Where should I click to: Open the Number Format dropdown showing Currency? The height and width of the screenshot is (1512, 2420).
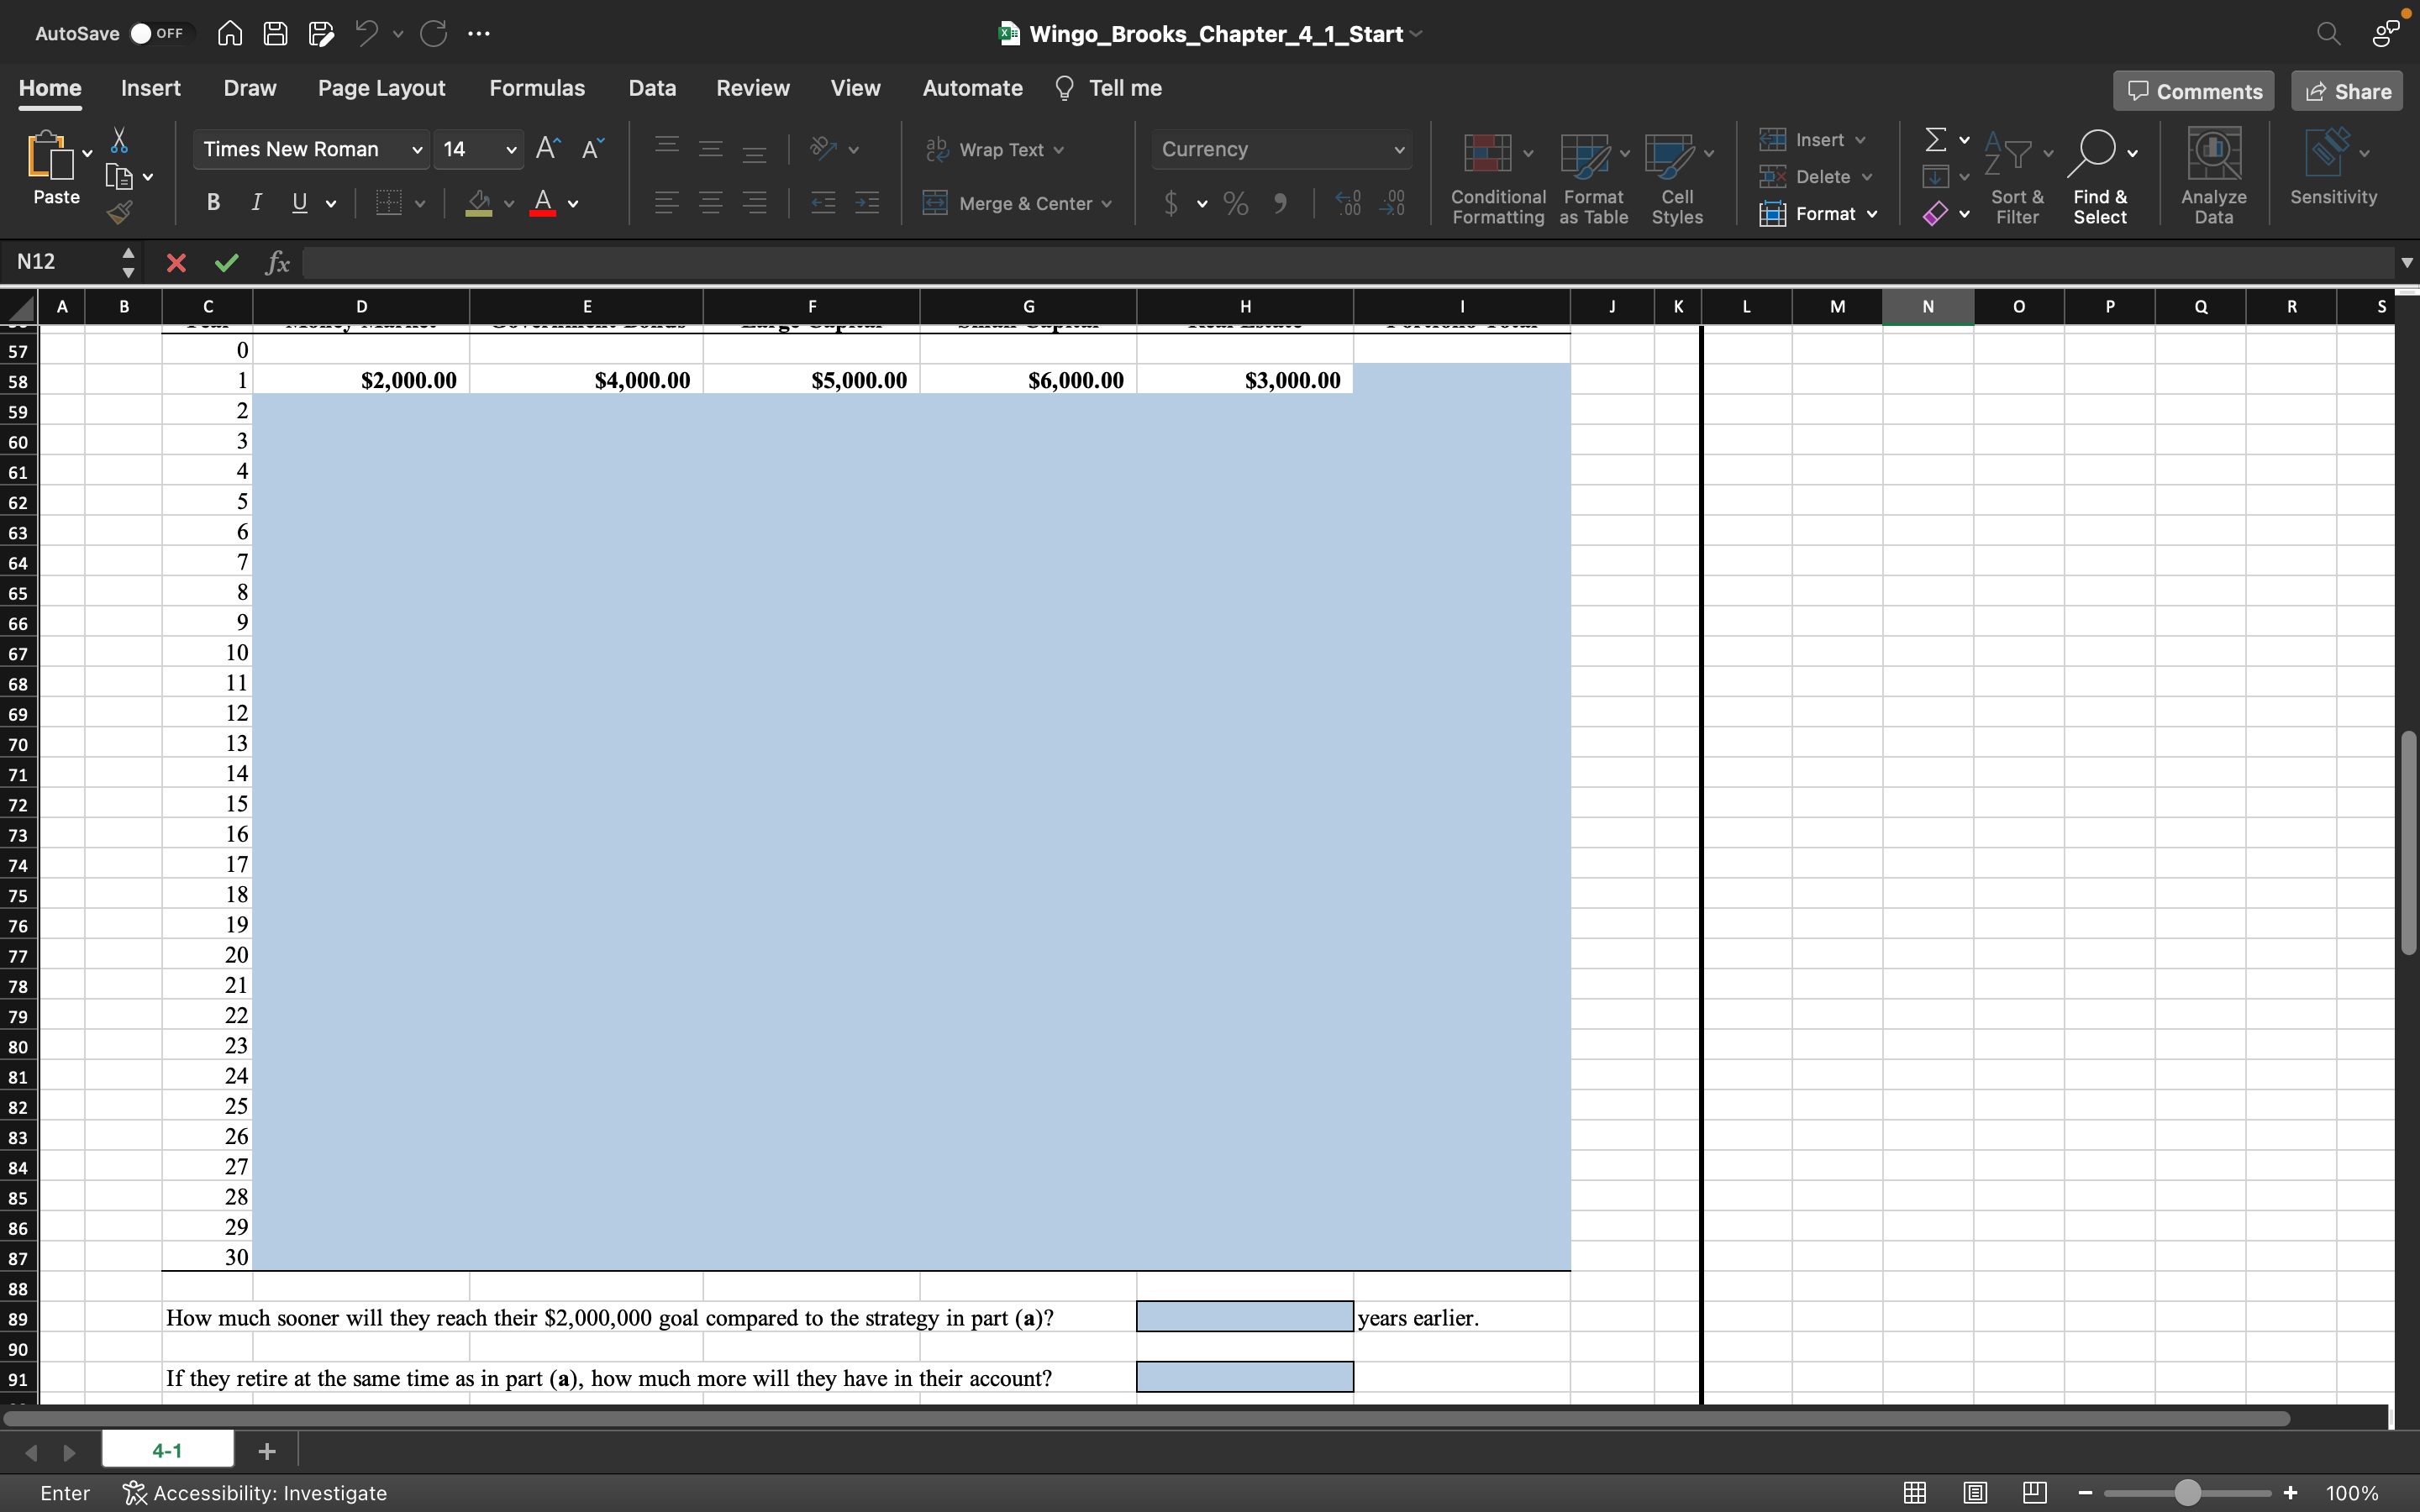[x=1281, y=149]
